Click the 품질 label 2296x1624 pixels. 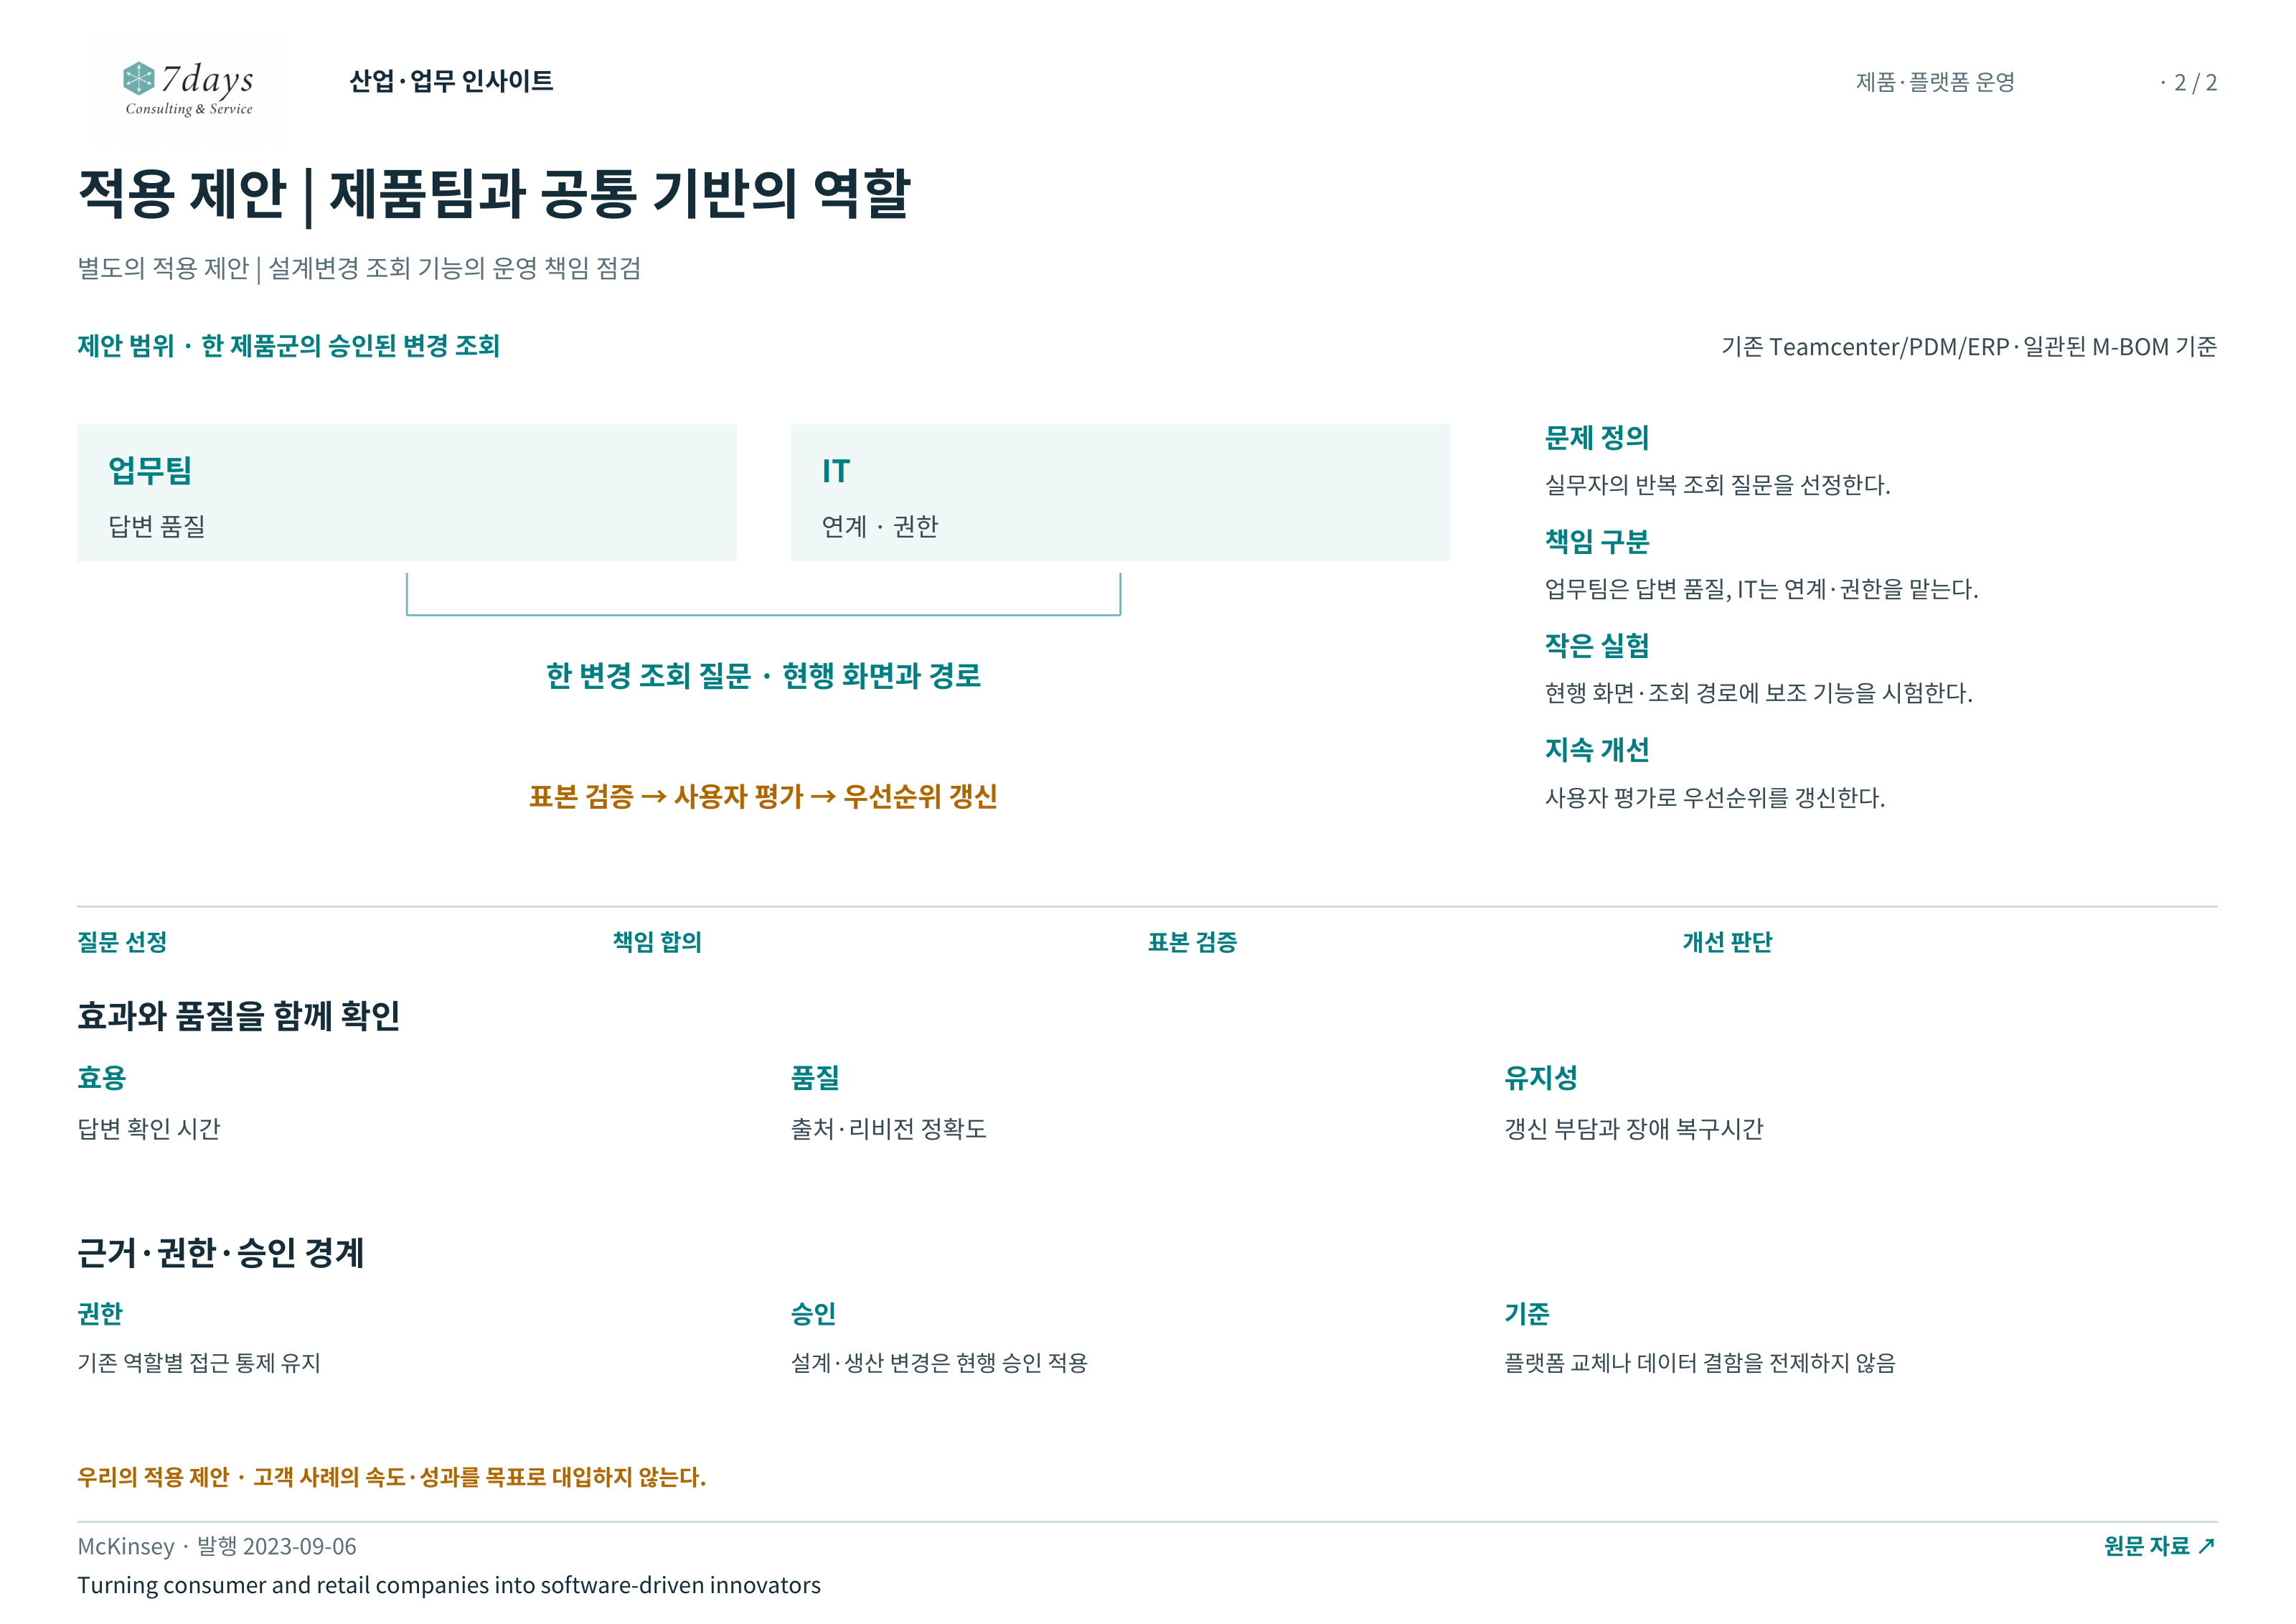tap(815, 1078)
